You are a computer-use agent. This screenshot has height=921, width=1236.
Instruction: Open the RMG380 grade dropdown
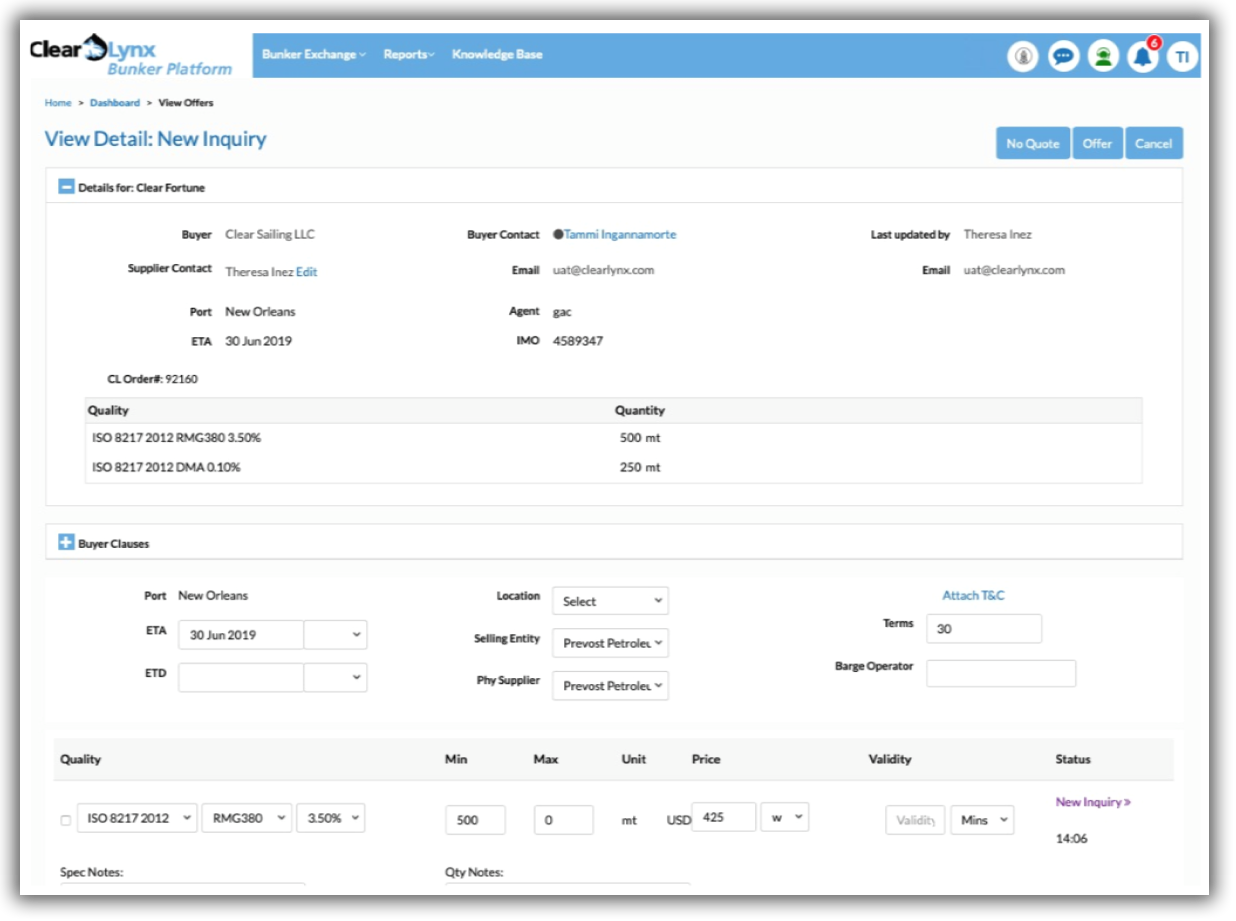[247, 818]
